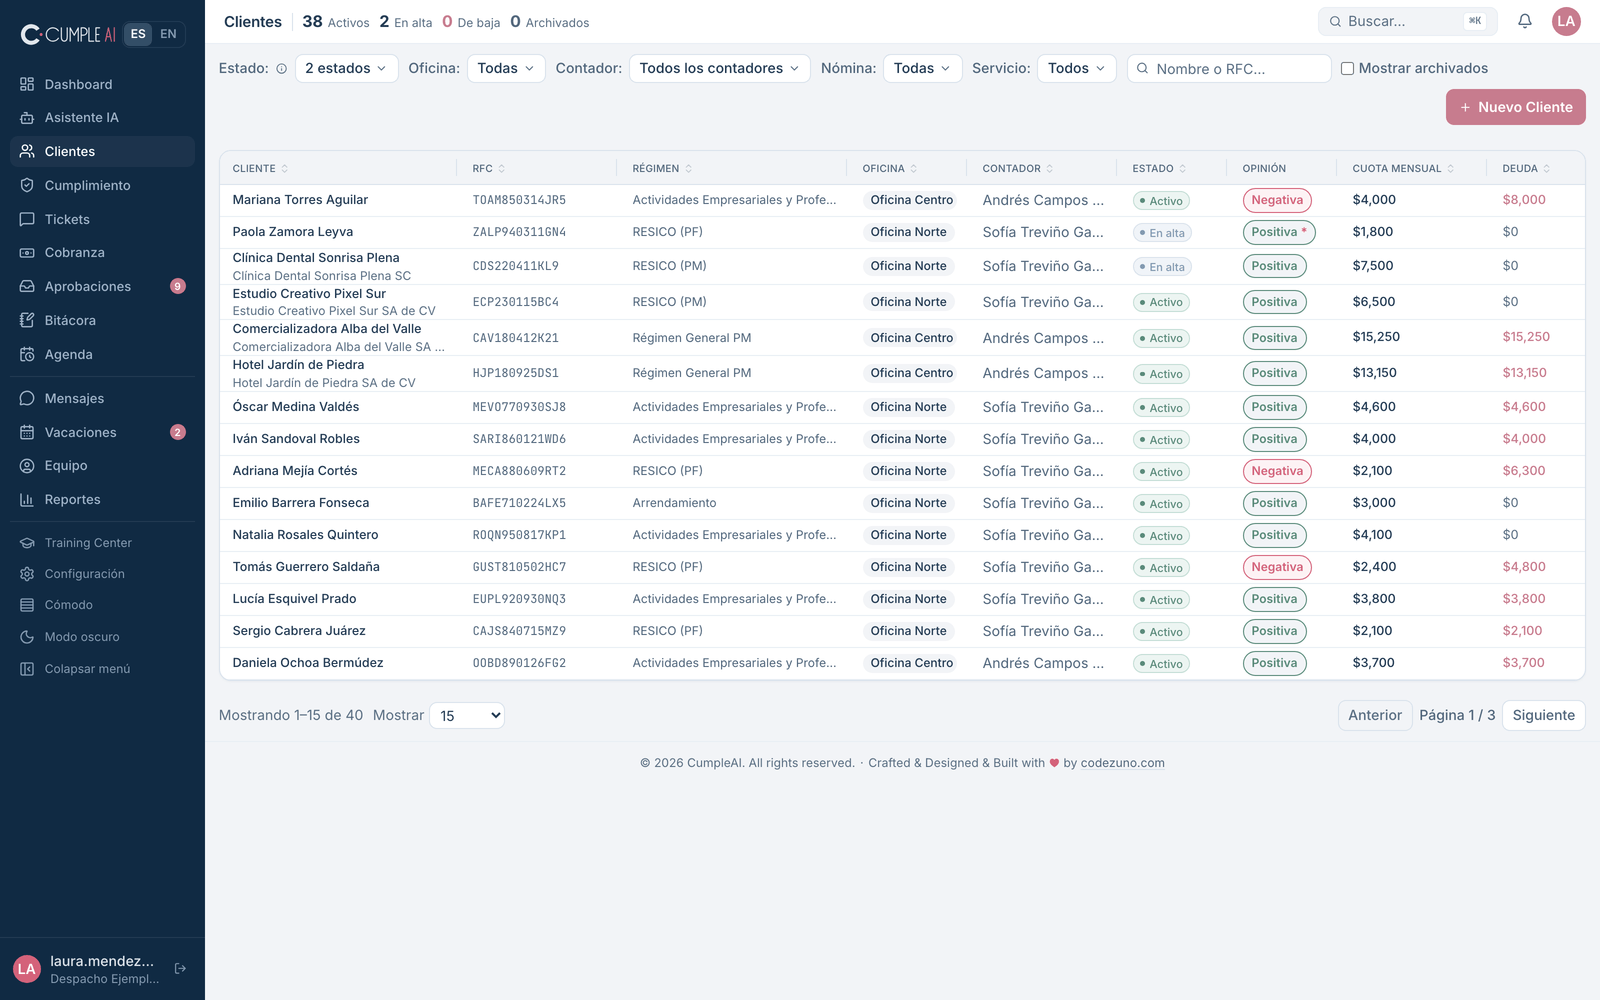
Task: Toggle Cómodo density mode
Action: (x=102, y=605)
